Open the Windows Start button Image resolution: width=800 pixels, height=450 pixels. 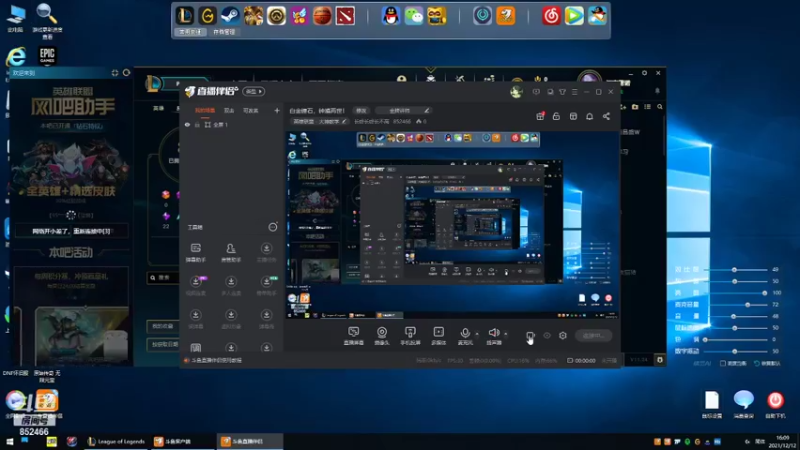(9, 442)
